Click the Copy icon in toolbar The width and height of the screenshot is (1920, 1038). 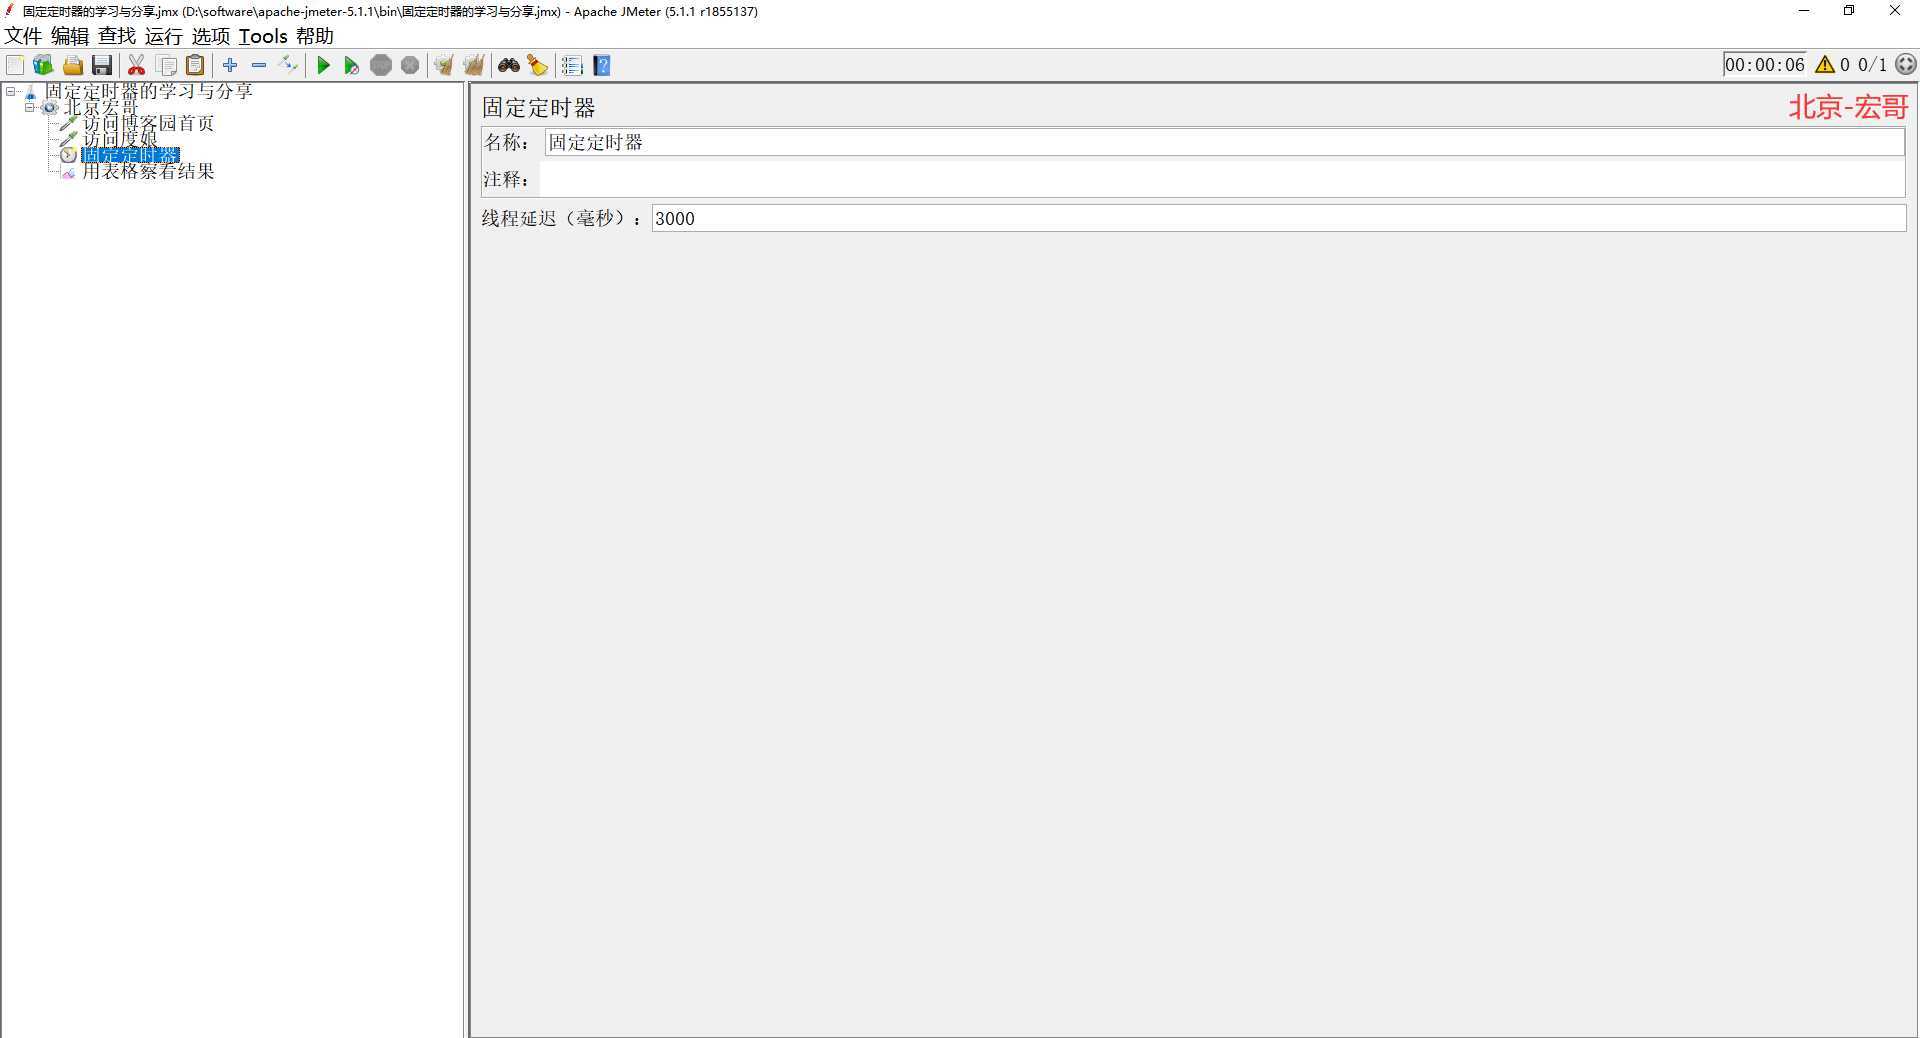click(167, 66)
